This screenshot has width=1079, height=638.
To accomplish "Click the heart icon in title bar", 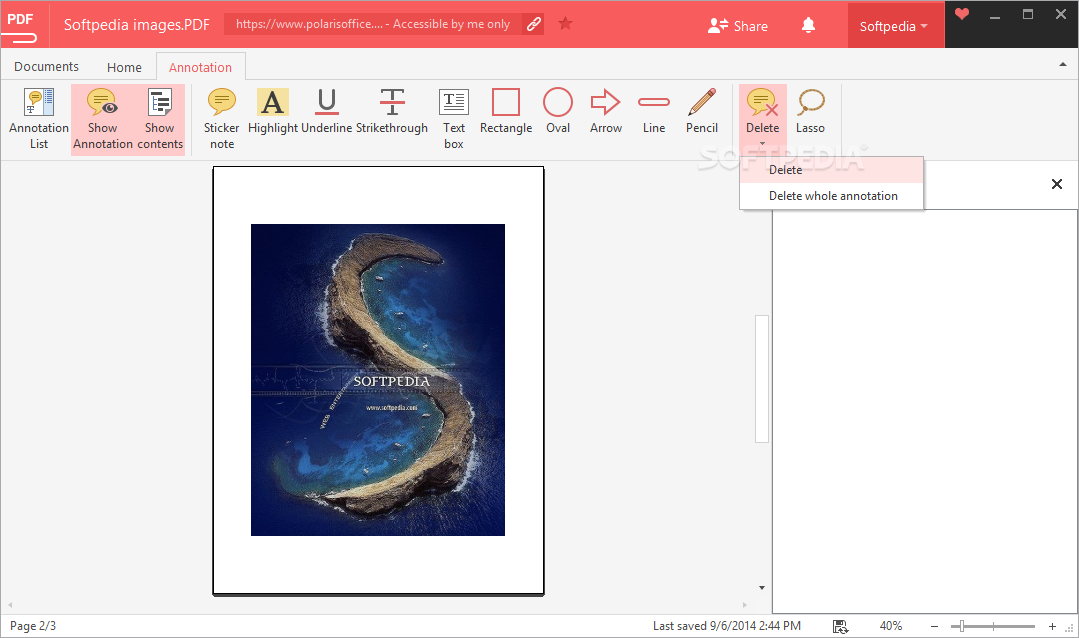I will pyautogui.click(x=962, y=14).
